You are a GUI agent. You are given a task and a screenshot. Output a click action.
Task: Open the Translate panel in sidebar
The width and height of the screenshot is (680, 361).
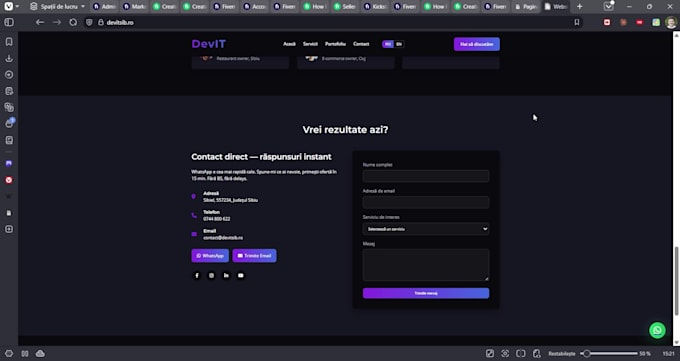pos(9,107)
